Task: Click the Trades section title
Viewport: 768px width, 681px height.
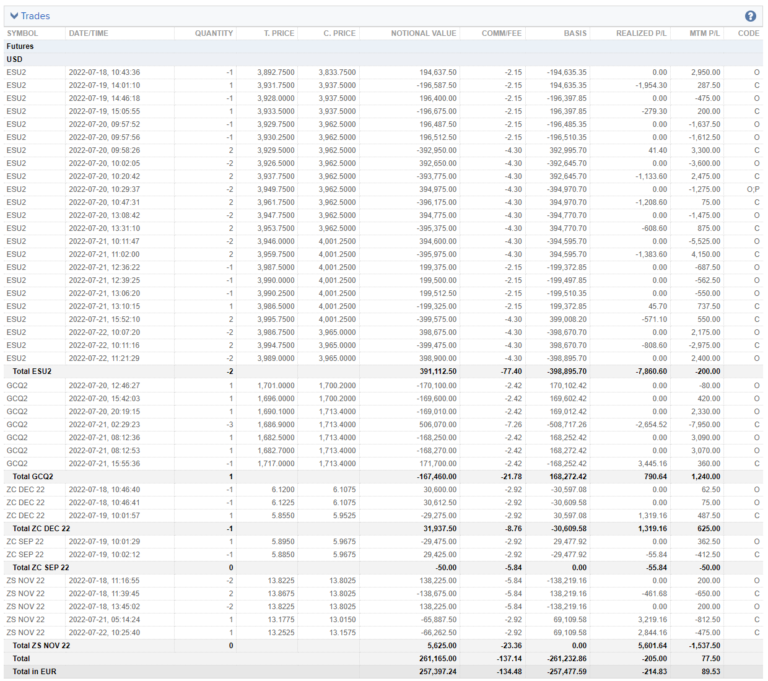Action: (36, 16)
